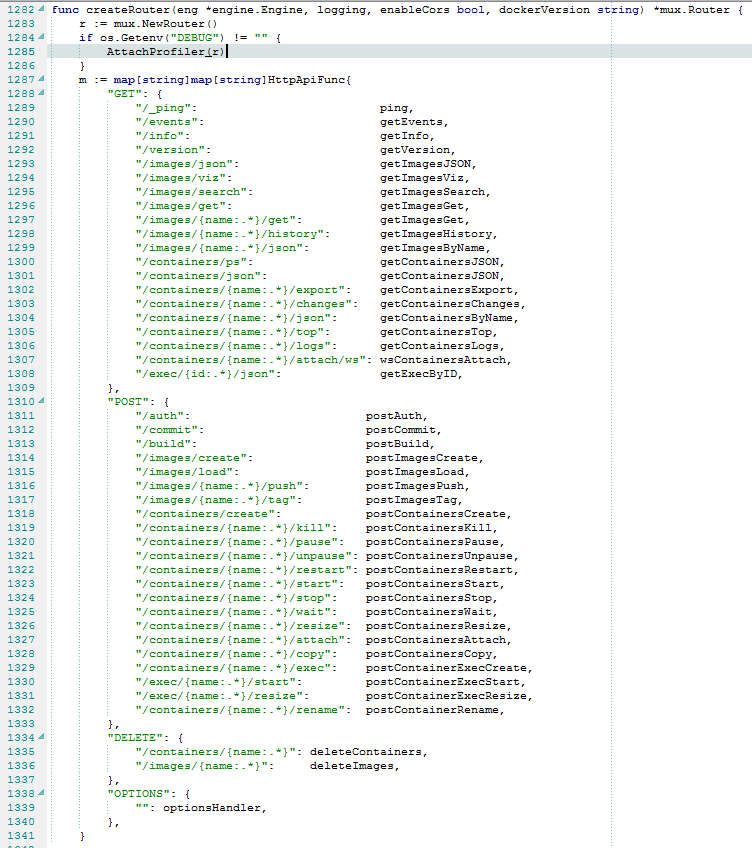Image resolution: width=752 pixels, height=848 pixels.
Task: Click the getEvents handler
Action: [x=411, y=122]
